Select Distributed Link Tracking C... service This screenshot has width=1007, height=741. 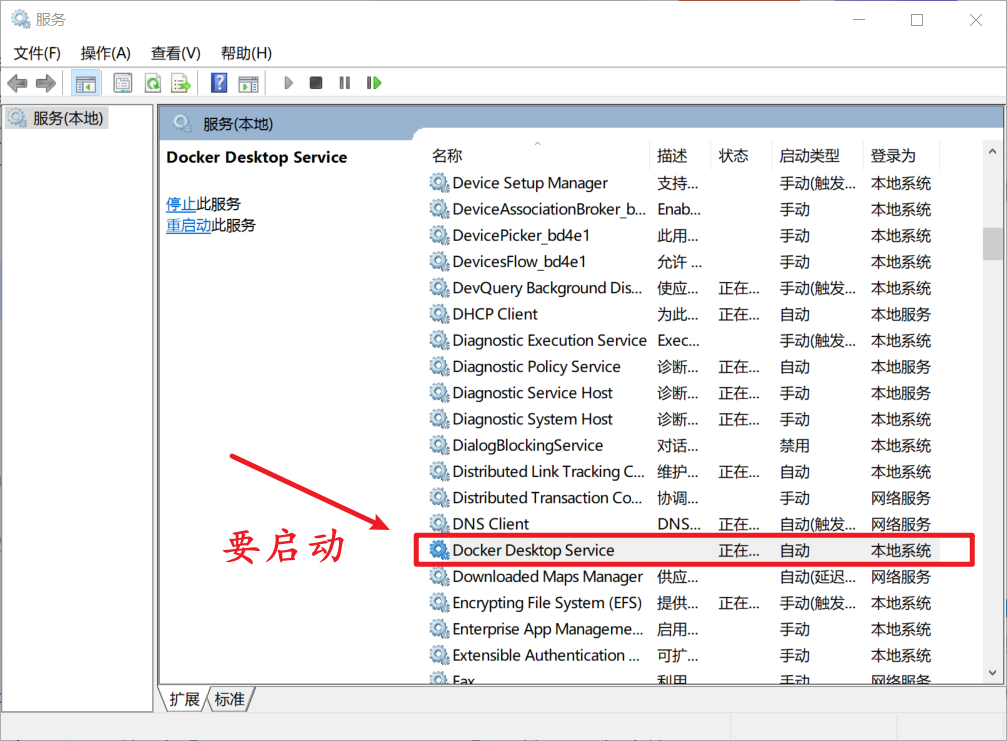pyautogui.click(x=548, y=472)
